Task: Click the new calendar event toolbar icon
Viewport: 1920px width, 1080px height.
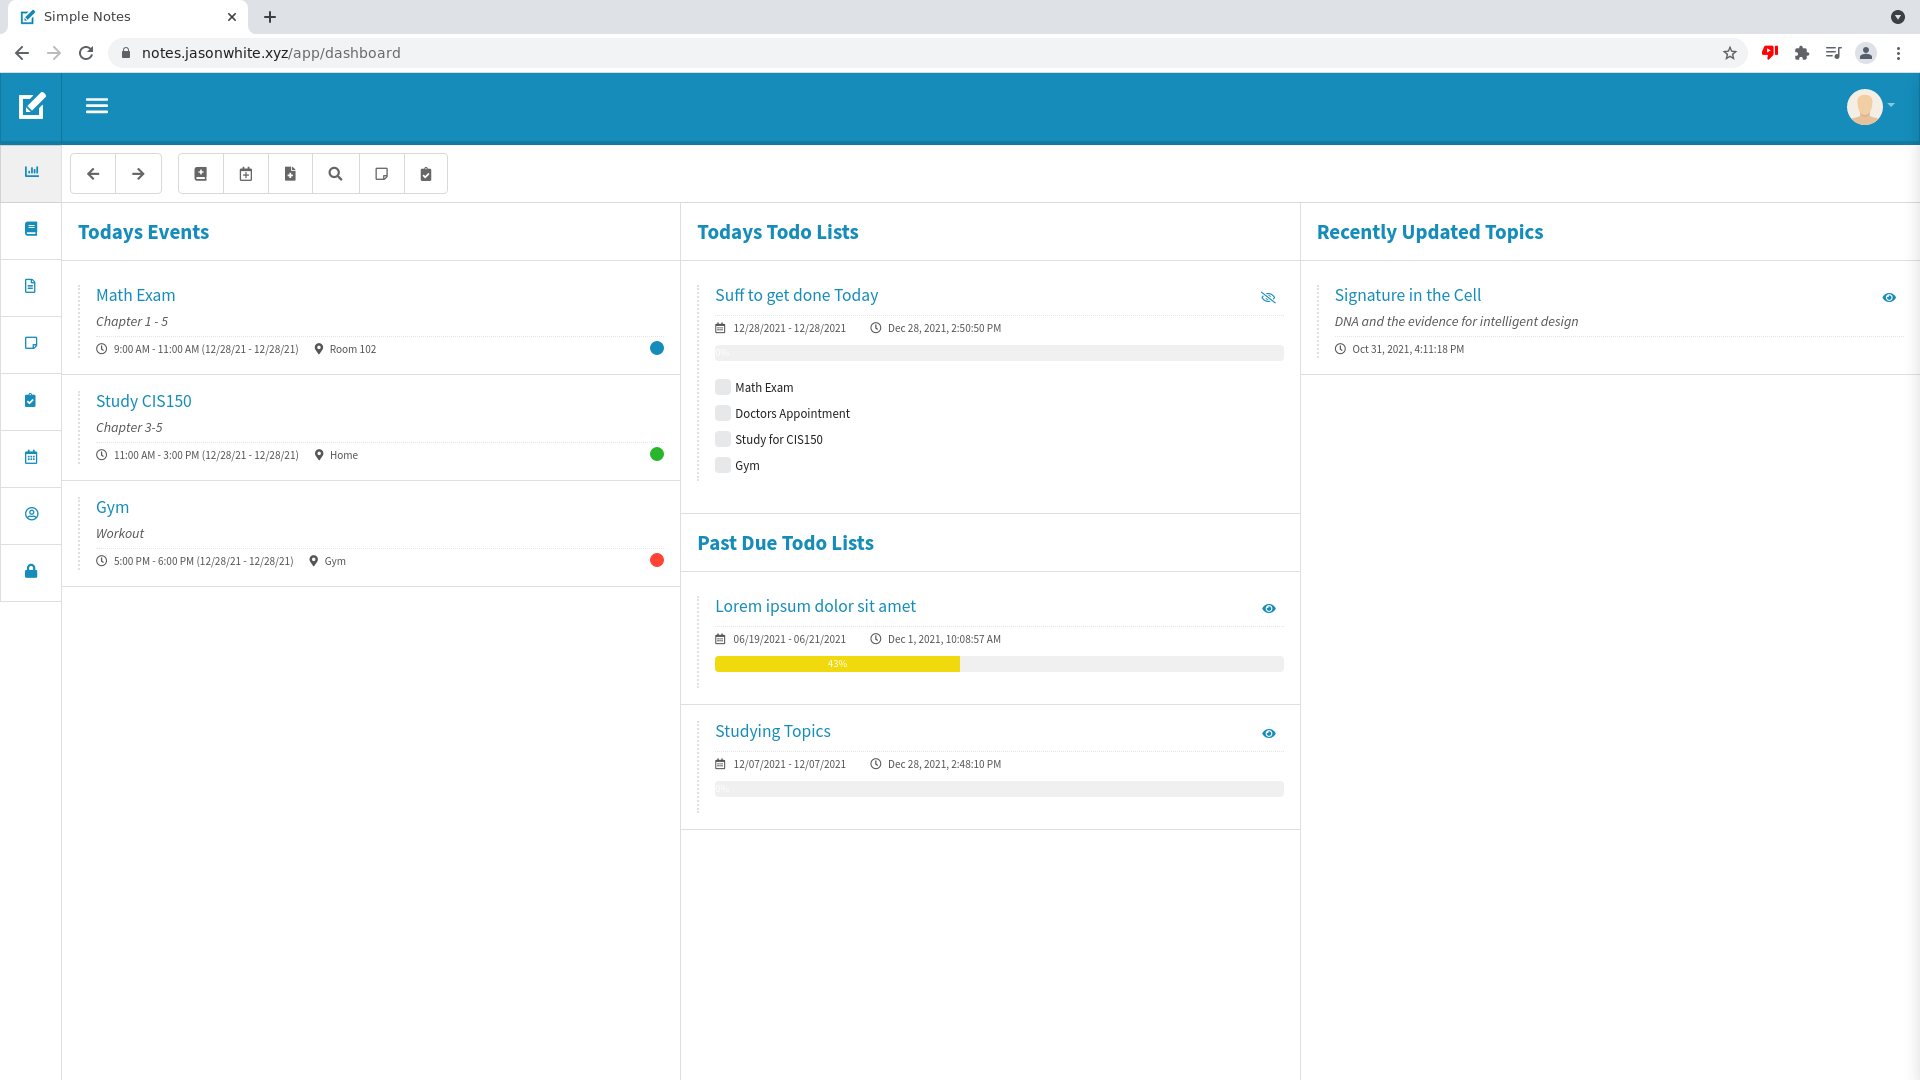Action: (246, 174)
